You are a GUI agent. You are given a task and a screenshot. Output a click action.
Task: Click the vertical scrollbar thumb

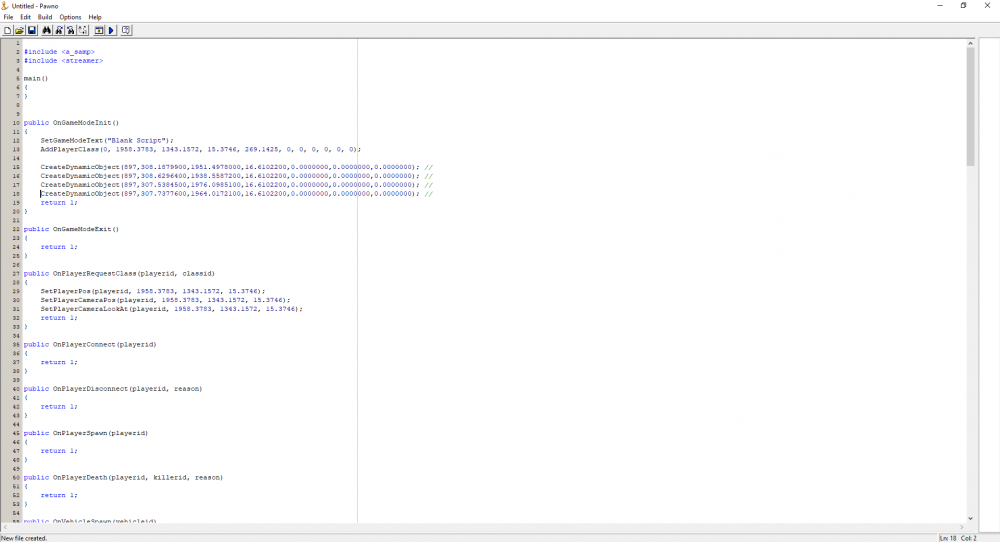point(970,106)
